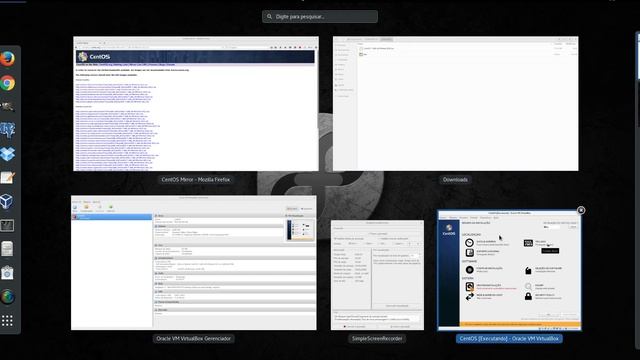Launch the notepad text editor dock icon

click(7, 178)
